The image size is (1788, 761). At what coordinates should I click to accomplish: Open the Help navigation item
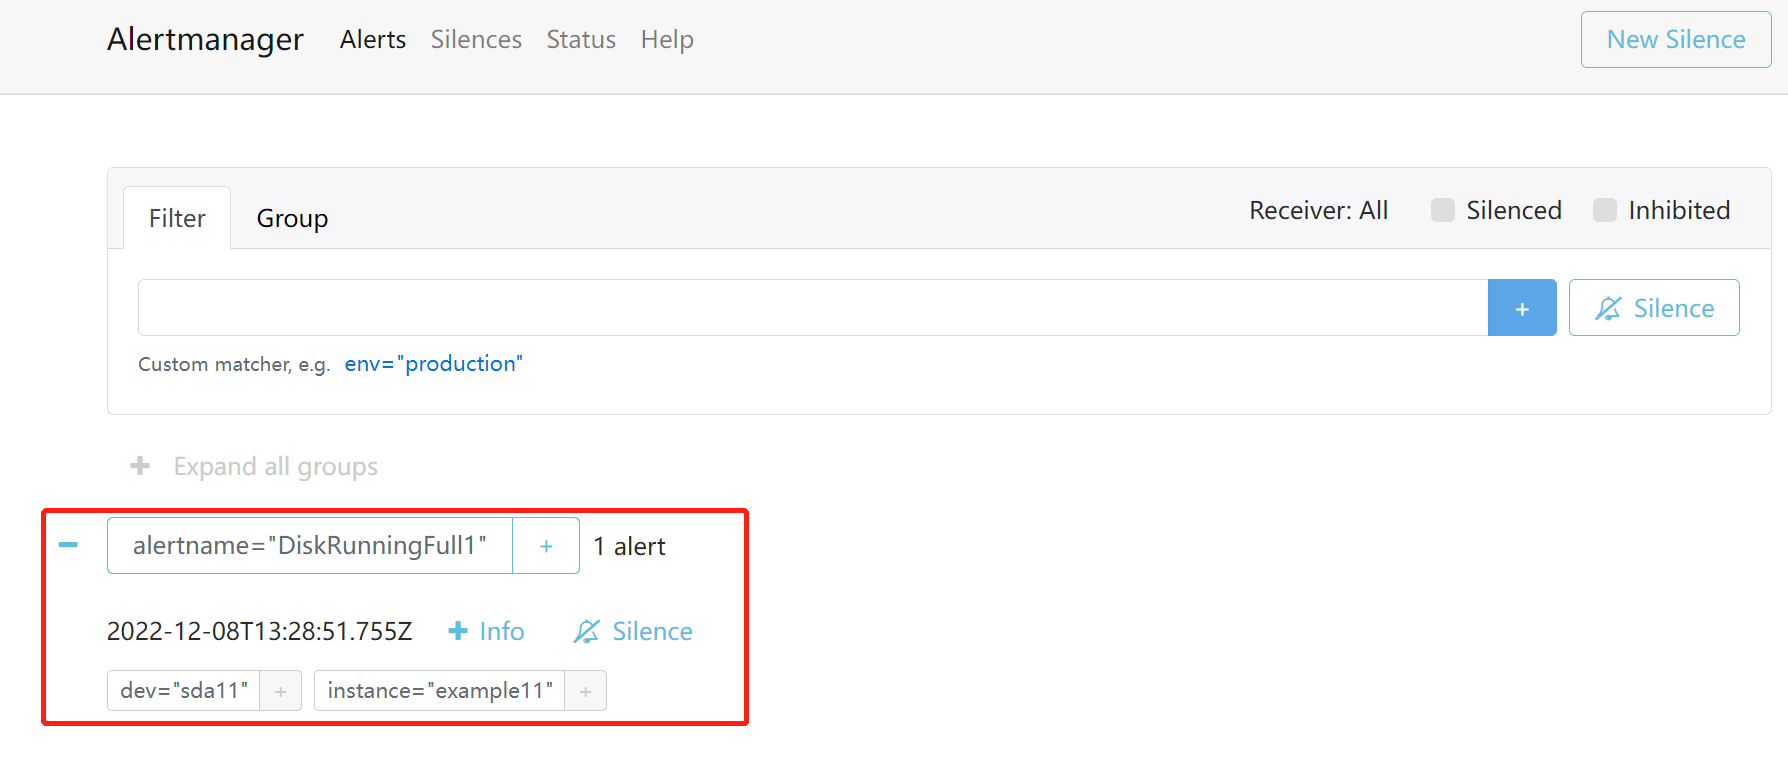[667, 39]
